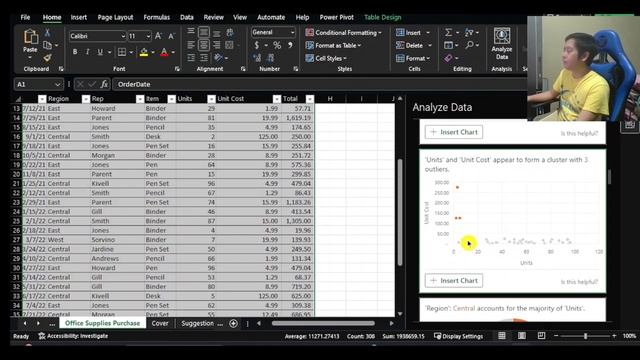This screenshot has height=360, width=640.
Task: Switch to the Page Layout tab
Action: point(116,17)
